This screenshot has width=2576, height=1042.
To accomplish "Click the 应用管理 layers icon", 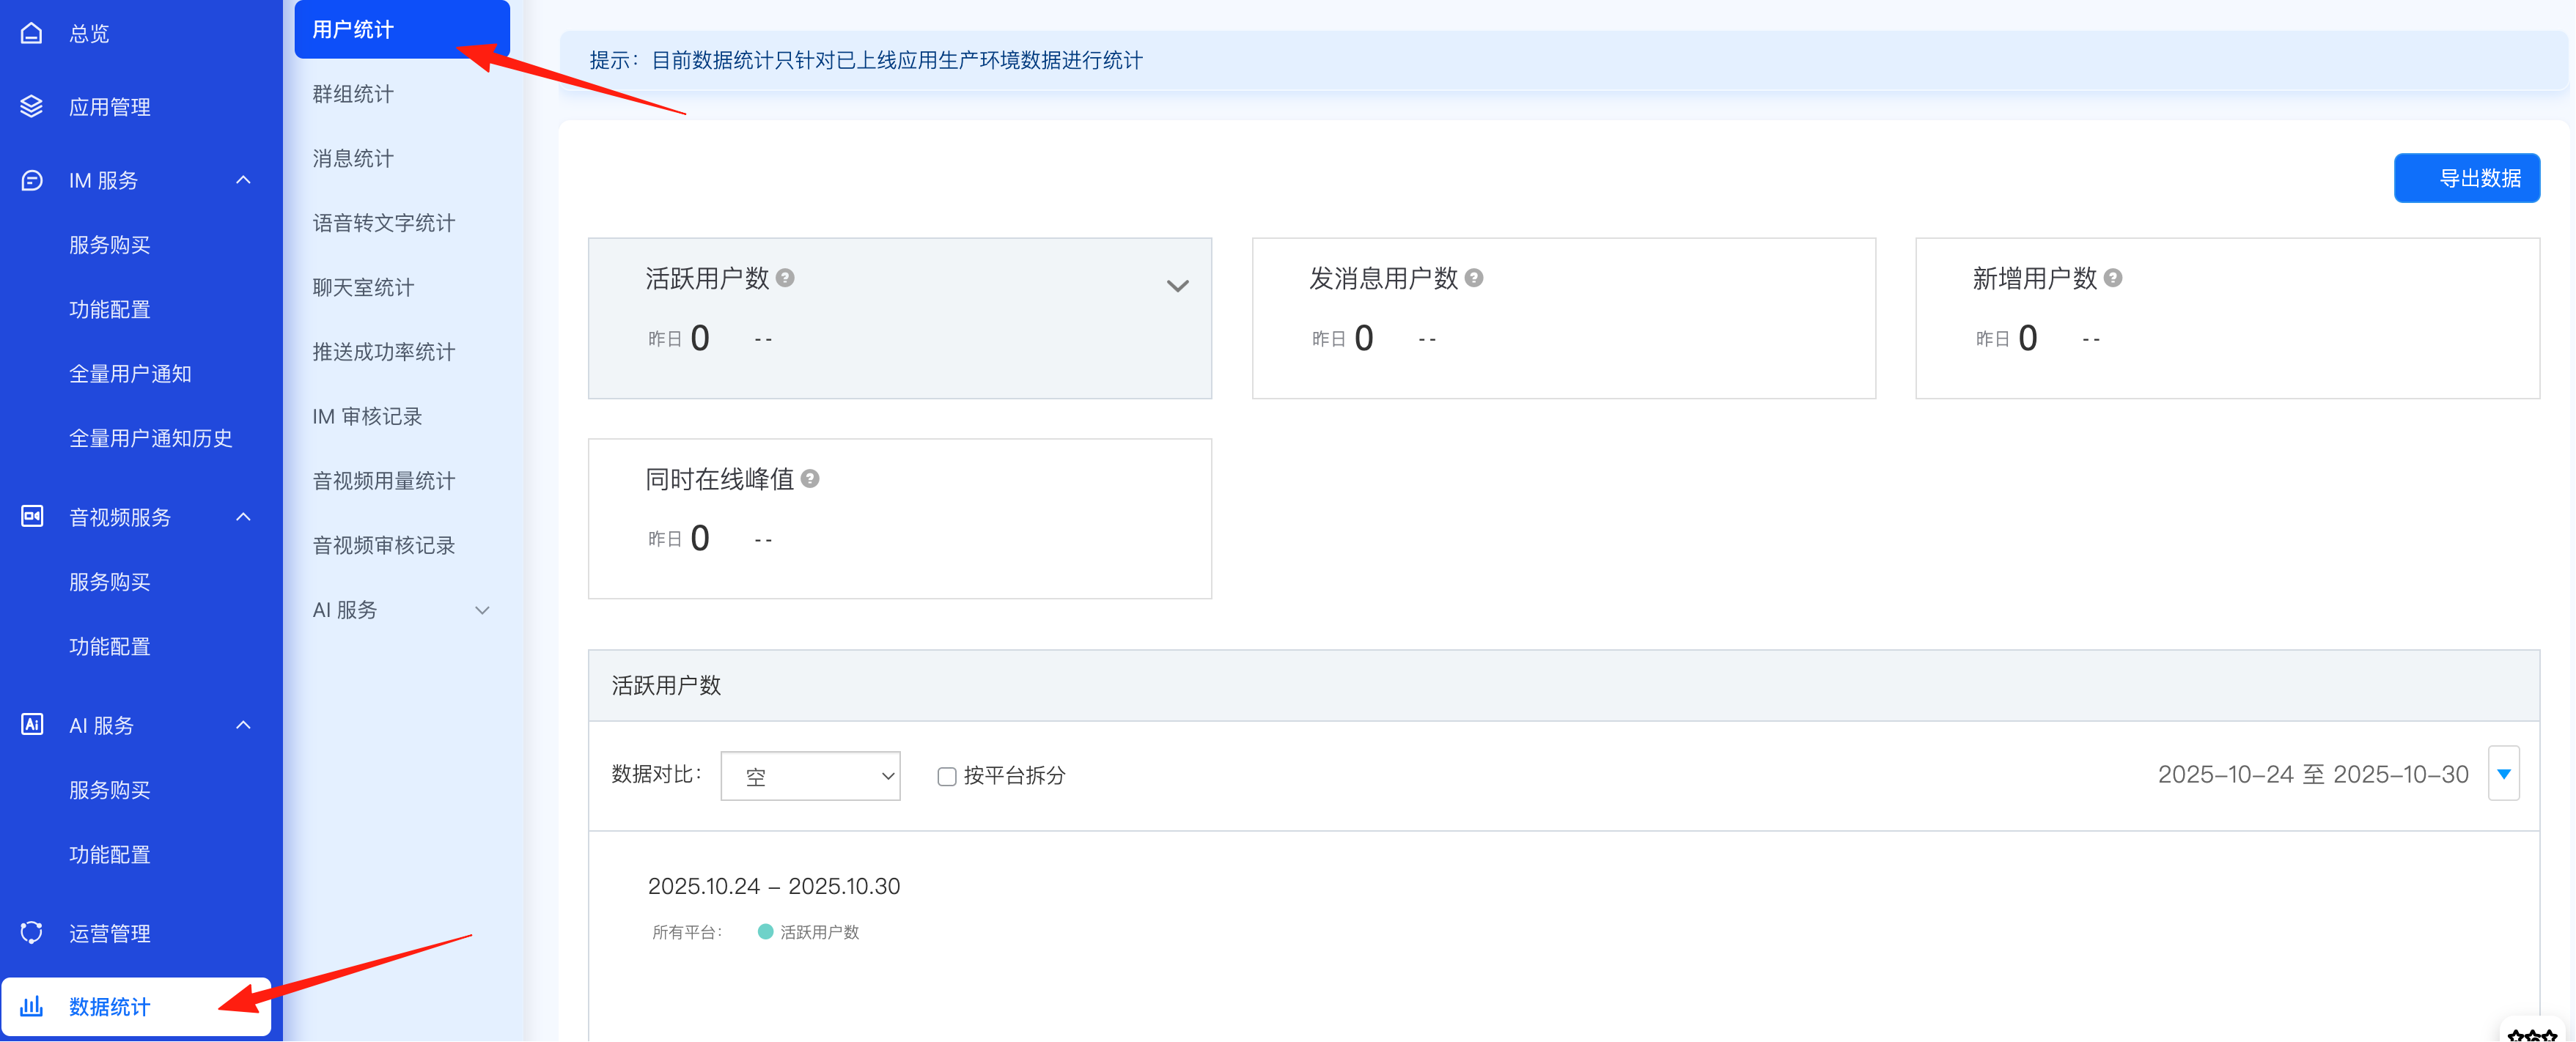I will [32, 106].
